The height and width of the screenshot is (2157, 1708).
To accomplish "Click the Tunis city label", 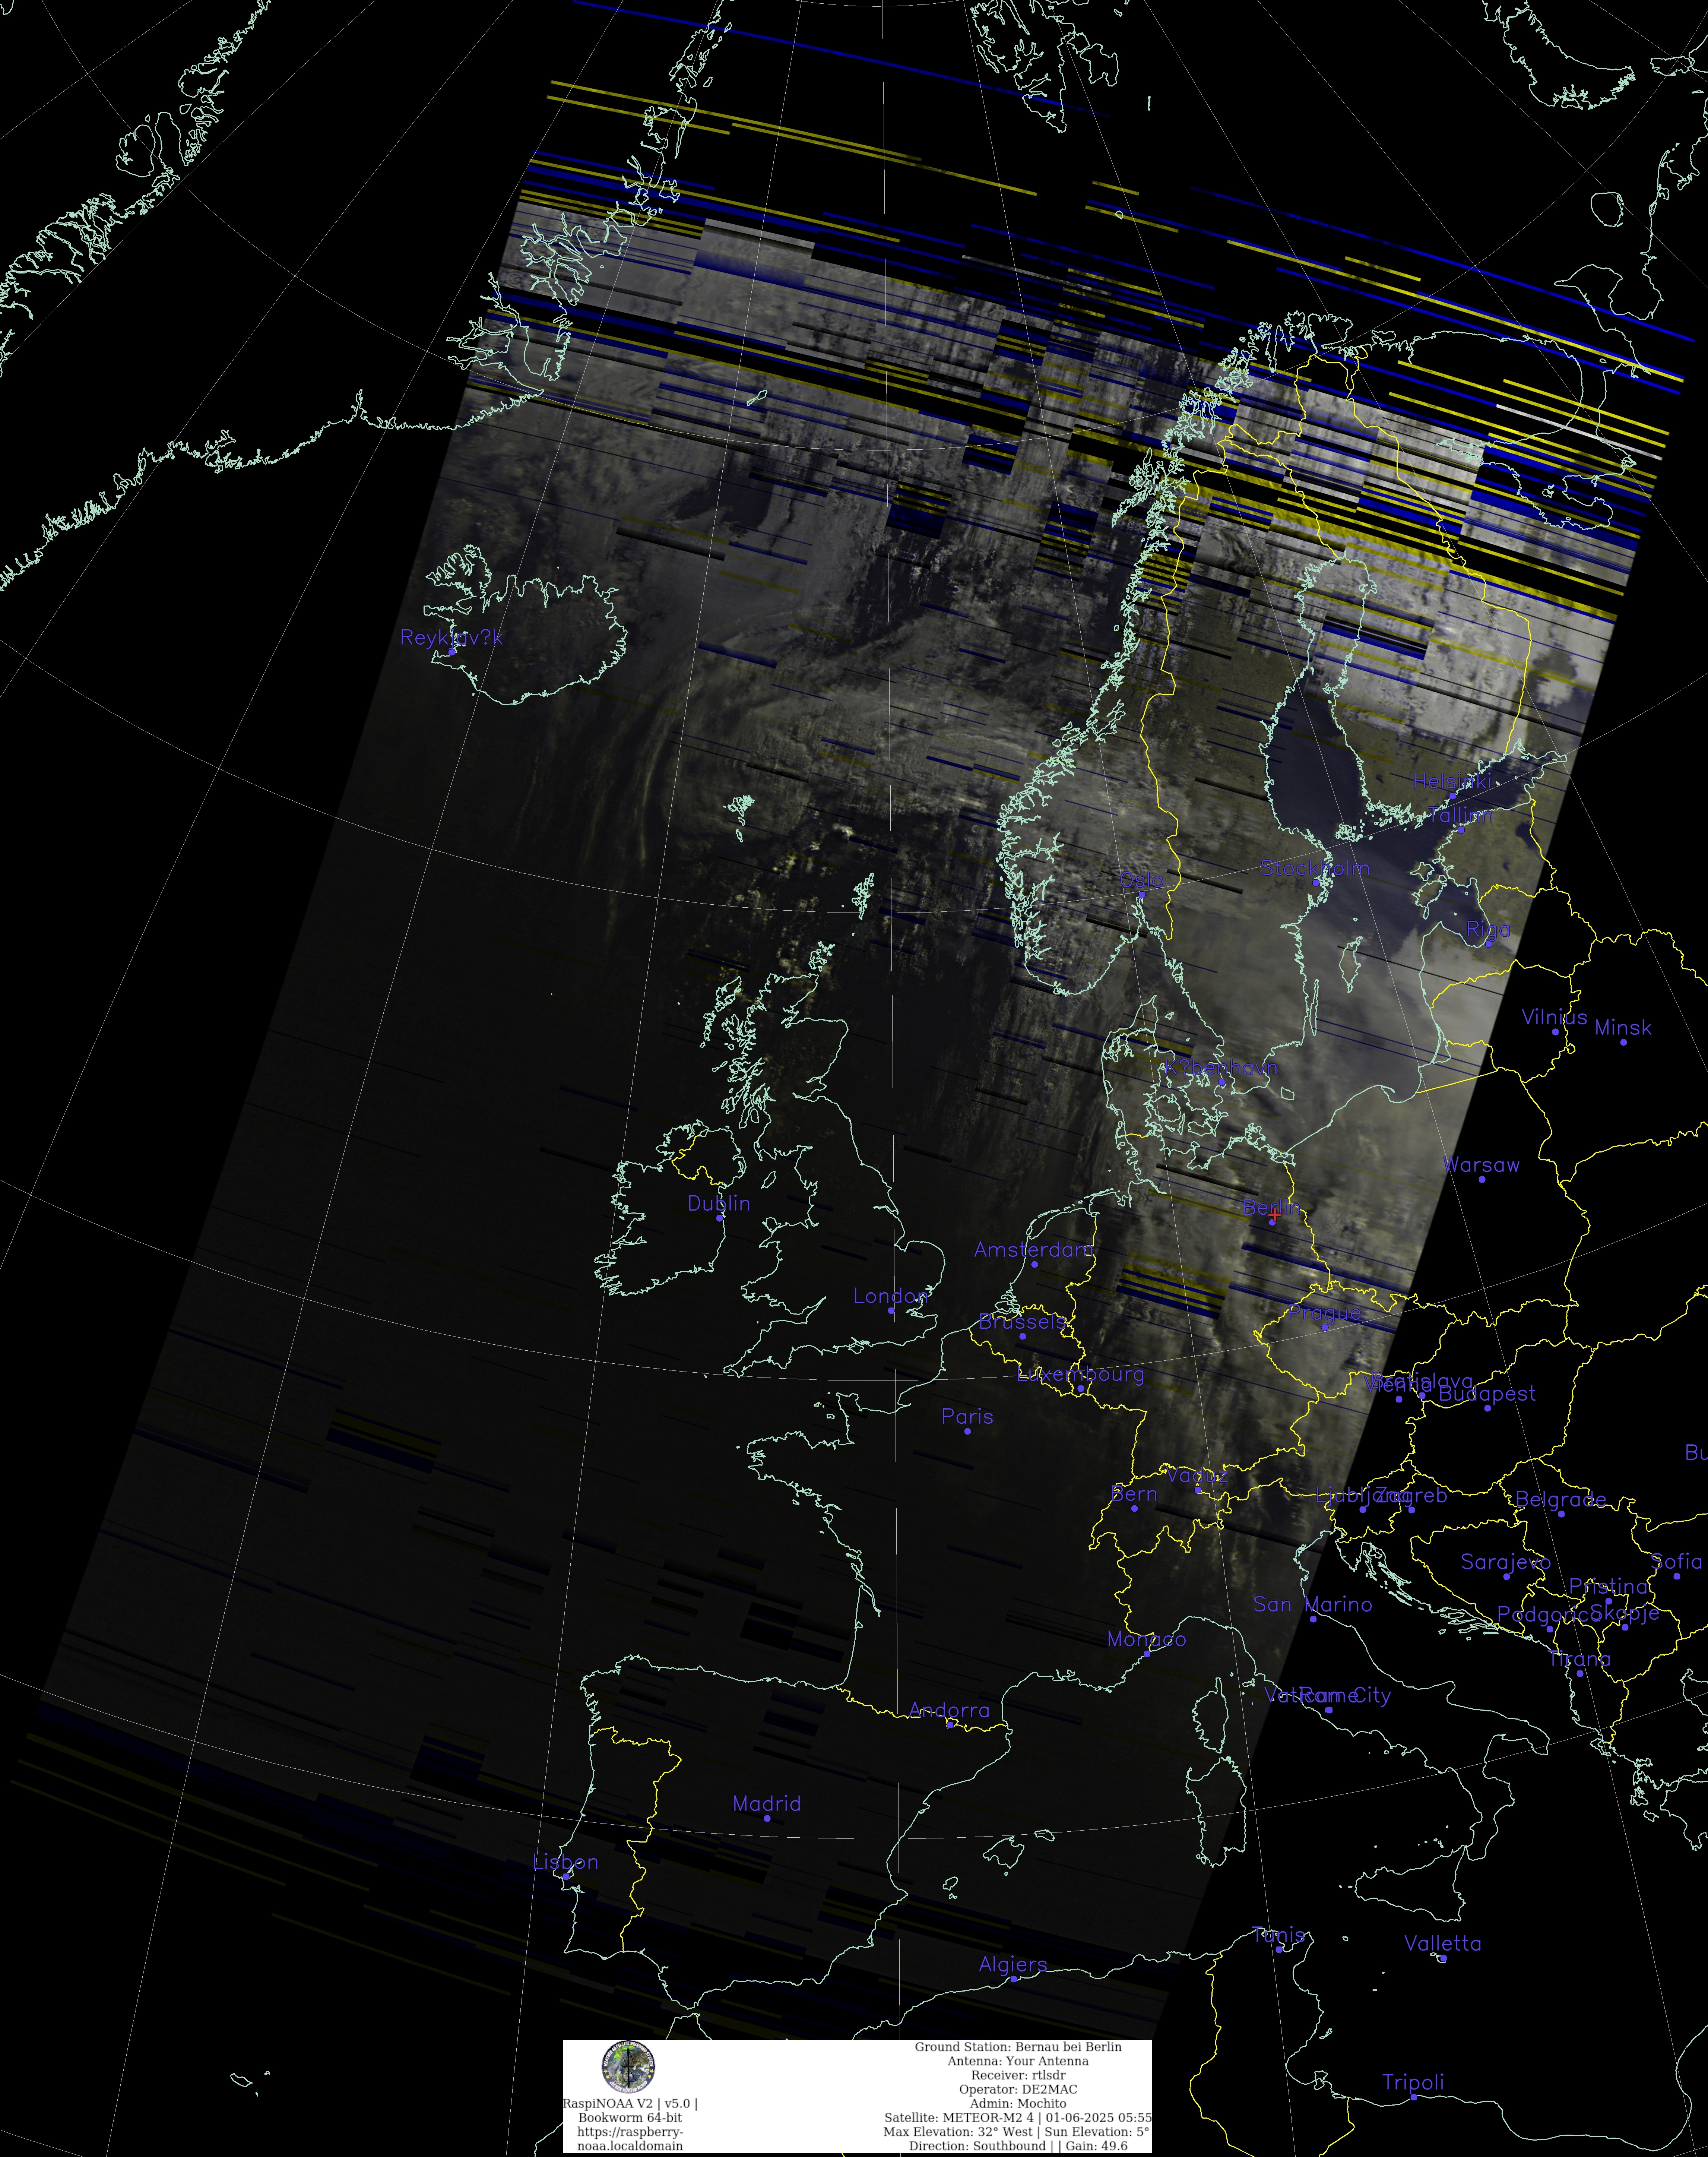I will pos(1278,1935).
